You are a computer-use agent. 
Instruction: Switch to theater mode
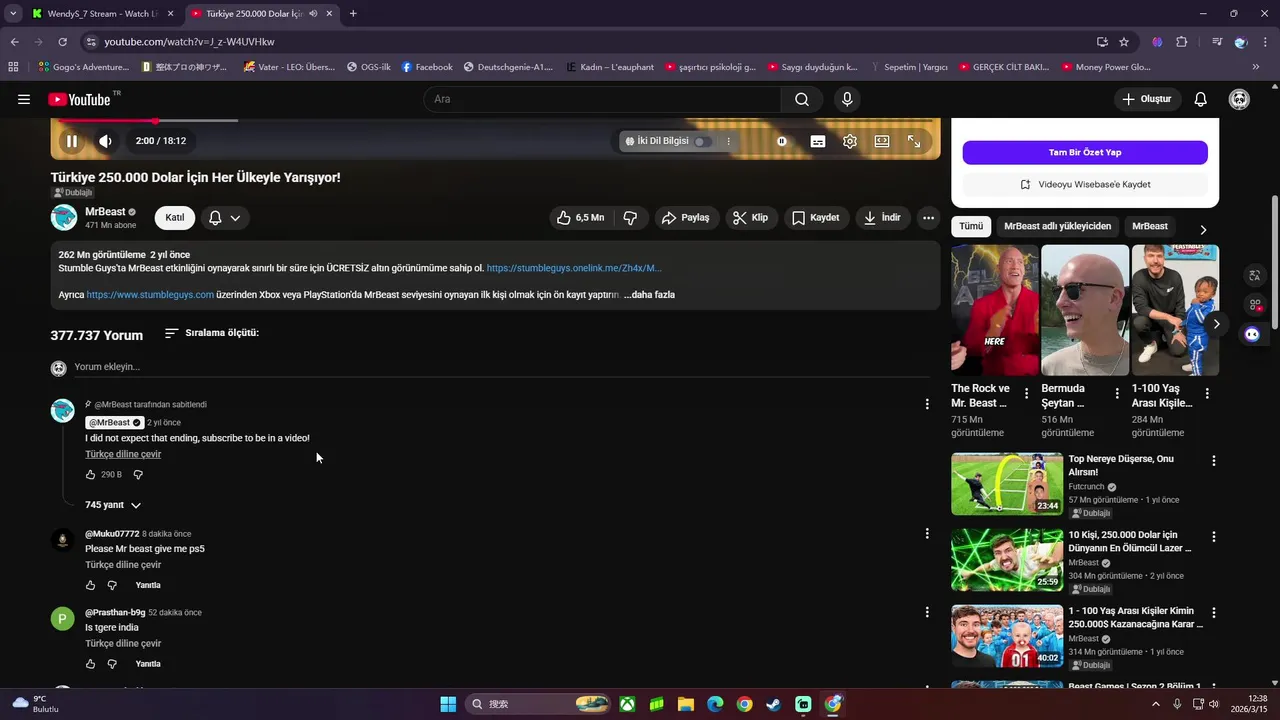[x=882, y=141]
